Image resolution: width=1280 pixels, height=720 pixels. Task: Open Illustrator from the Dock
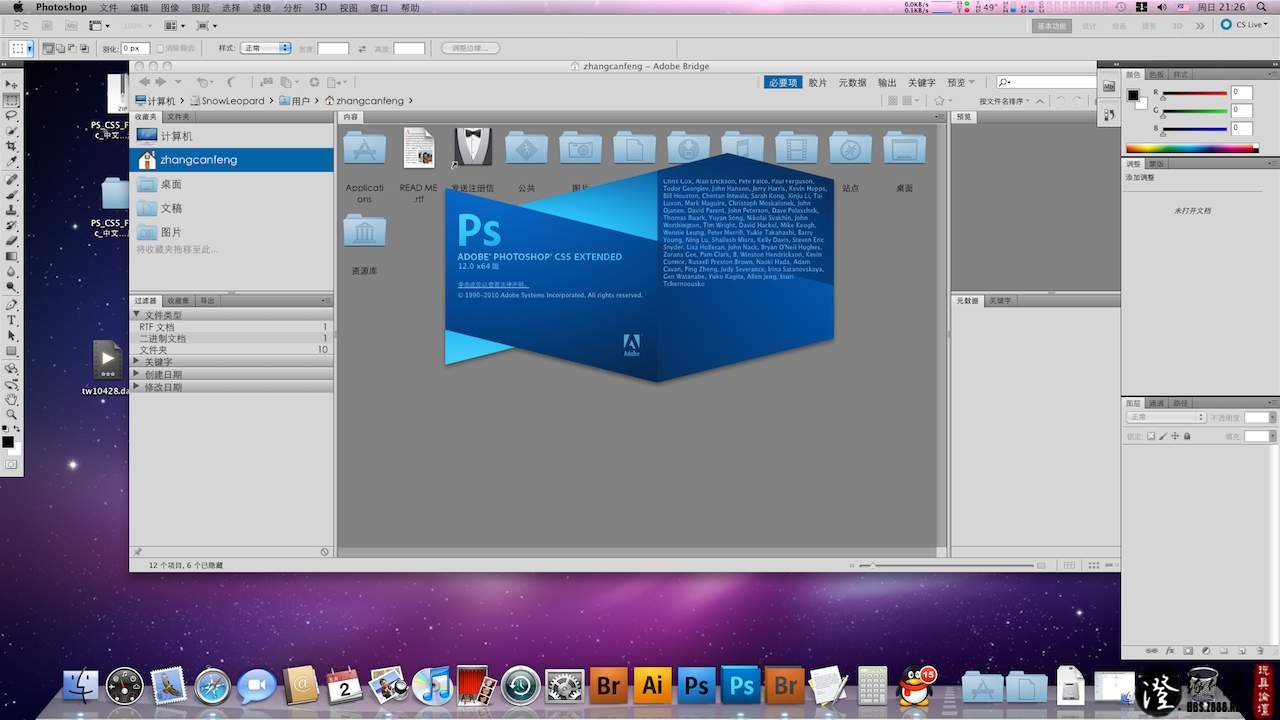point(652,685)
